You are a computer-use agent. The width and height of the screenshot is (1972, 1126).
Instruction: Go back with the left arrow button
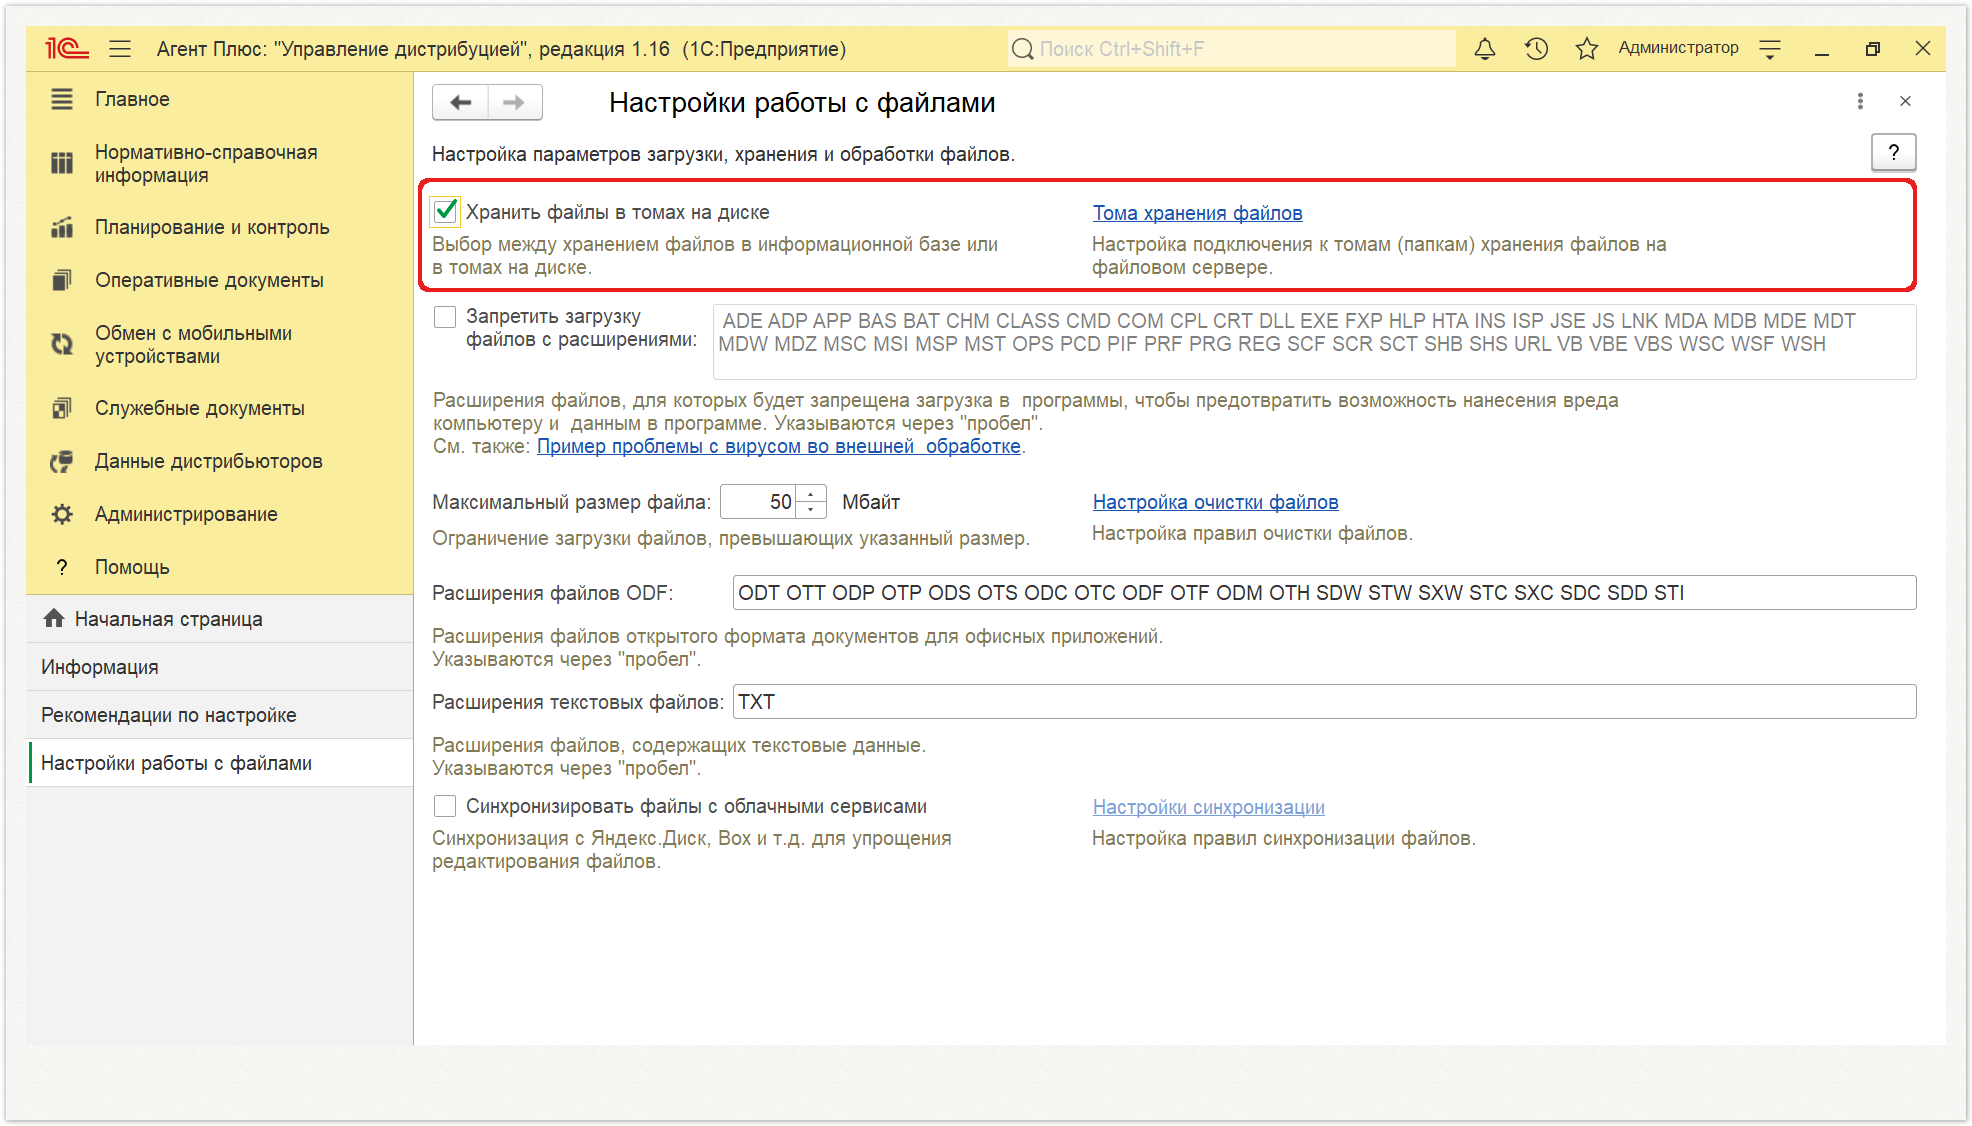tap(461, 102)
